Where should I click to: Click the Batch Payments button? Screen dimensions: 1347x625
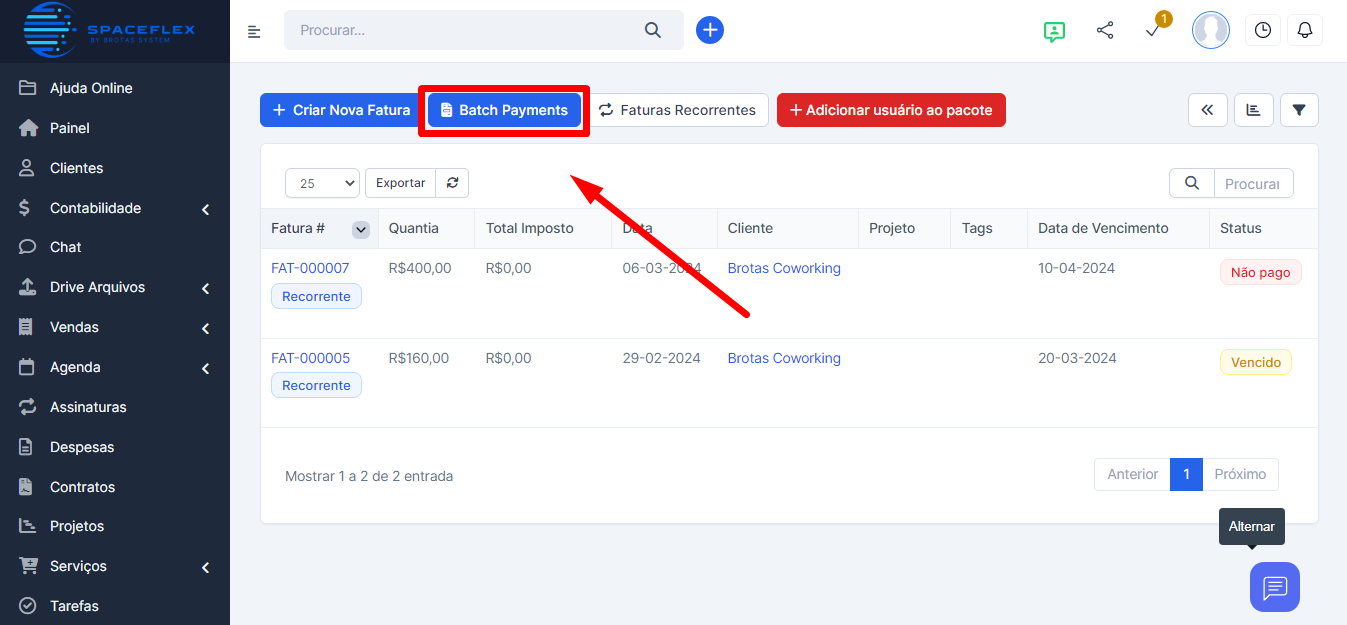(504, 110)
